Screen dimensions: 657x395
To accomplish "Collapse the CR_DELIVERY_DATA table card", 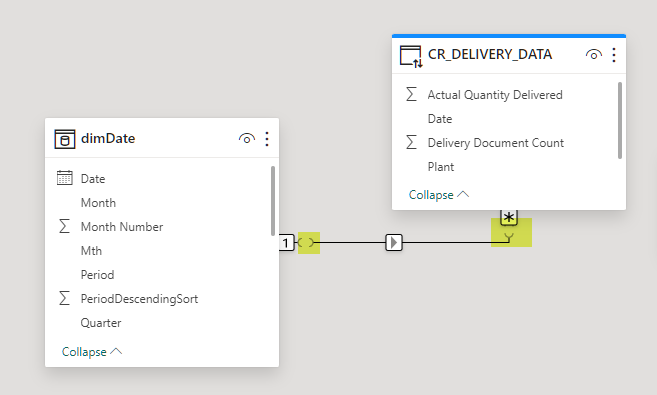I will click(439, 195).
